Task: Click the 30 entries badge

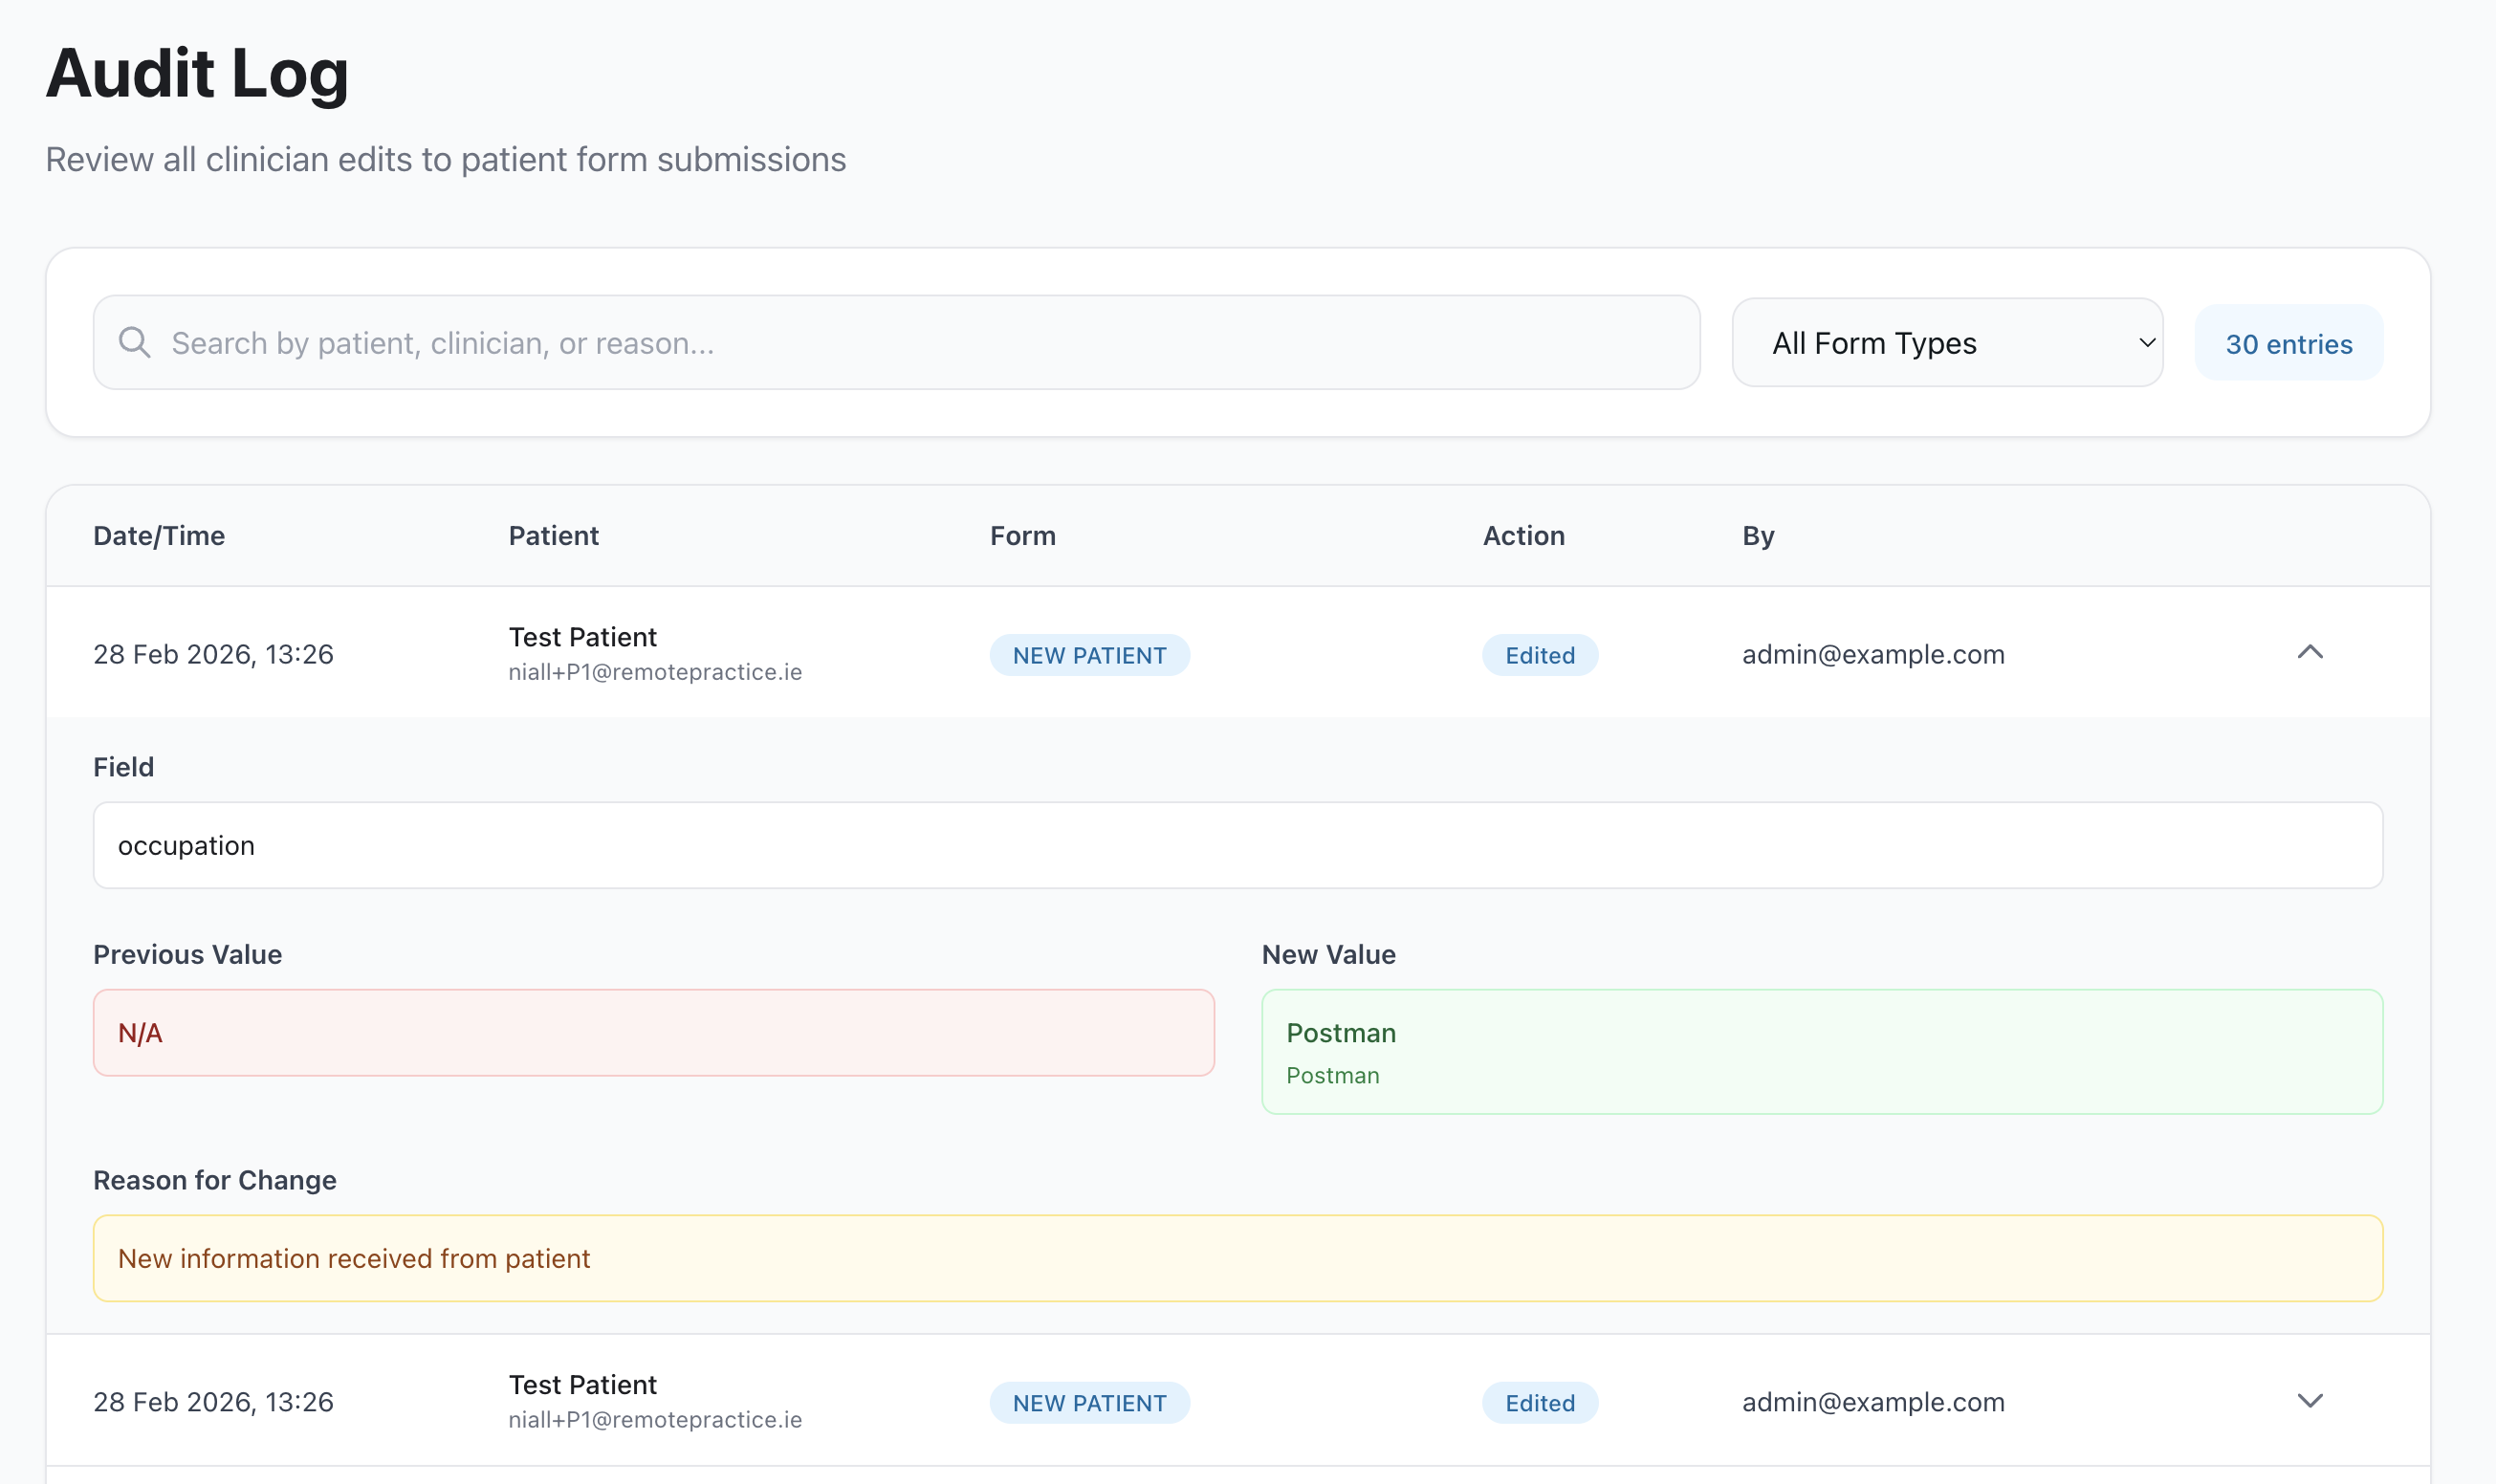Action: pyautogui.click(x=2288, y=343)
